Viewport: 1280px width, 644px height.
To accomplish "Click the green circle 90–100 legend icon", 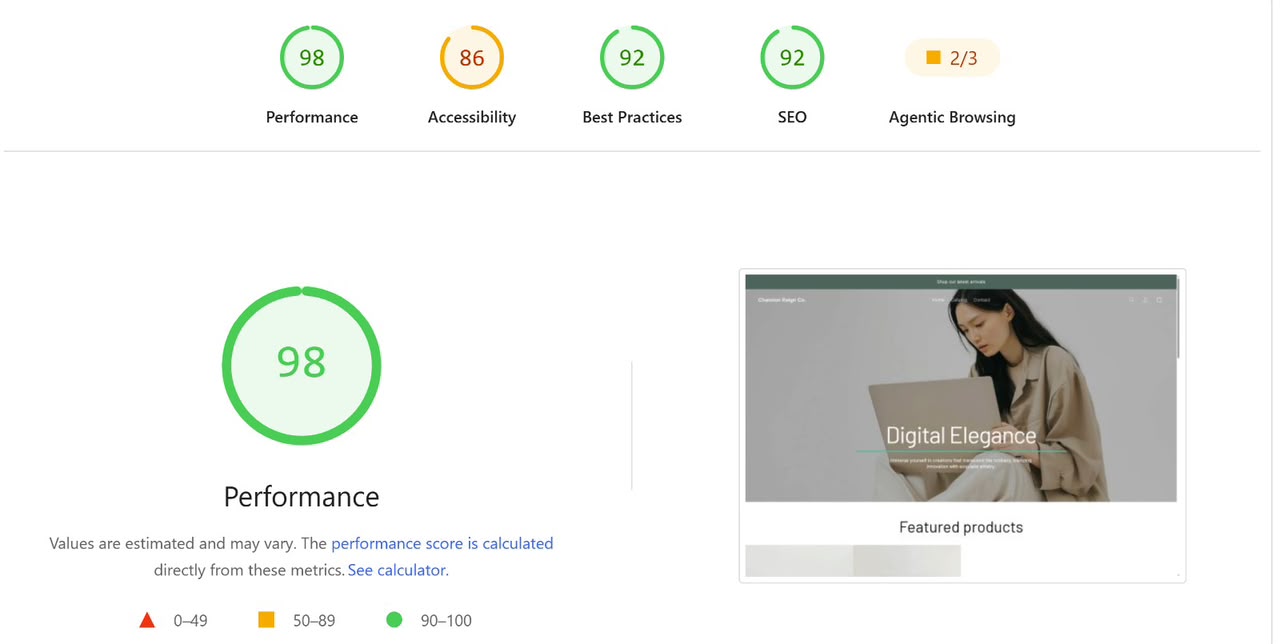I will point(394,620).
